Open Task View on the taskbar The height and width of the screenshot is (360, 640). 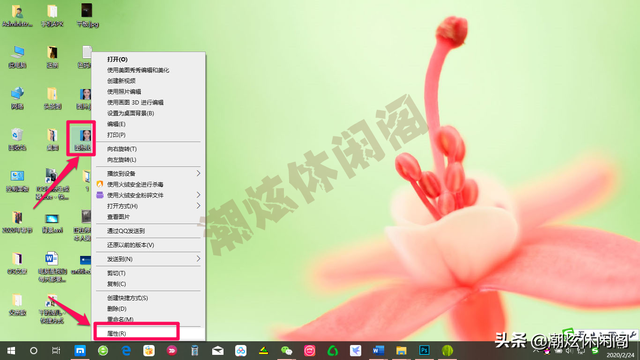pos(56,351)
